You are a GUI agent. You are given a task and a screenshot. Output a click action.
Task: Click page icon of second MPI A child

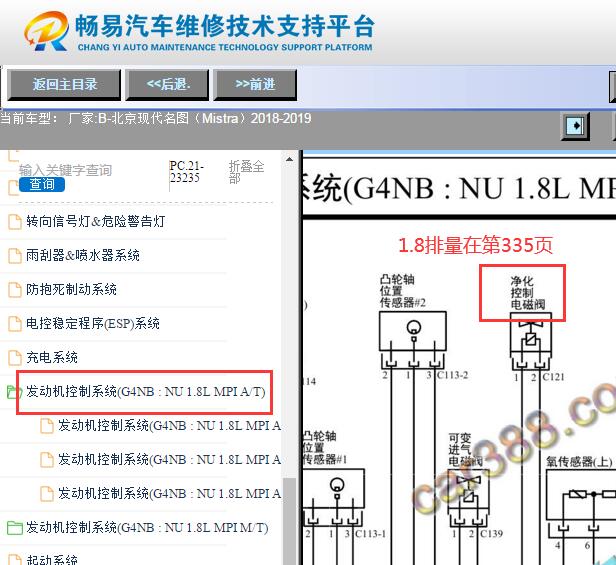pos(47,460)
